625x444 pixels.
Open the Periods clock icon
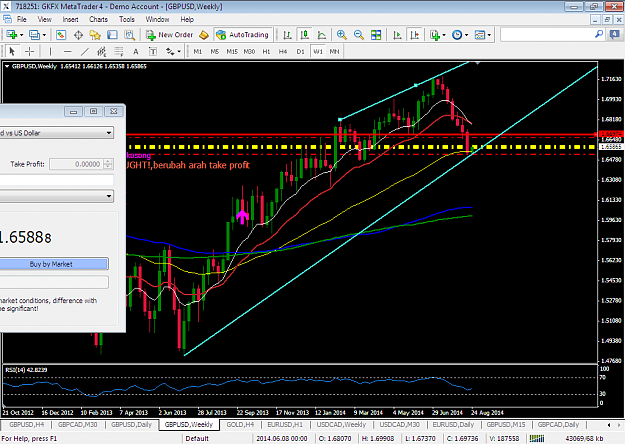coord(457,35)
